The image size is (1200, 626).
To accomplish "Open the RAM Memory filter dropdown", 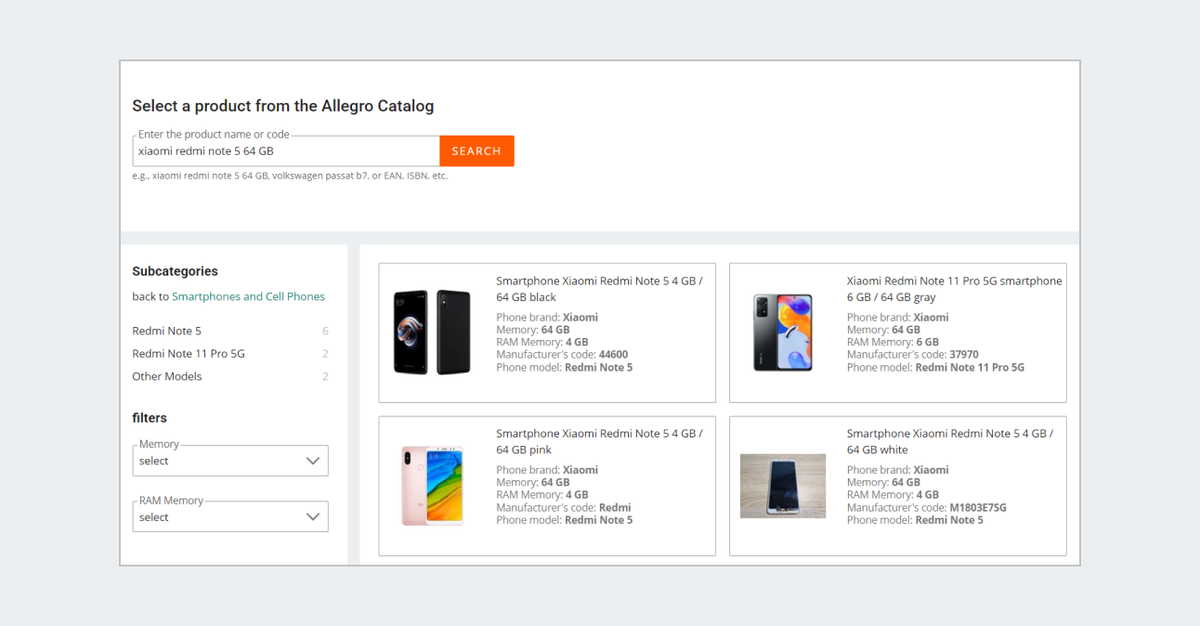I will click(x=230, y=517).
